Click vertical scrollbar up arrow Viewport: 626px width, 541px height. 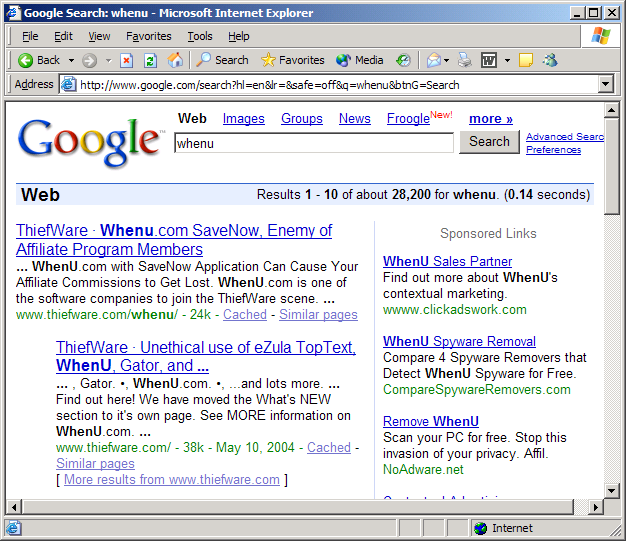click(611, 109)
